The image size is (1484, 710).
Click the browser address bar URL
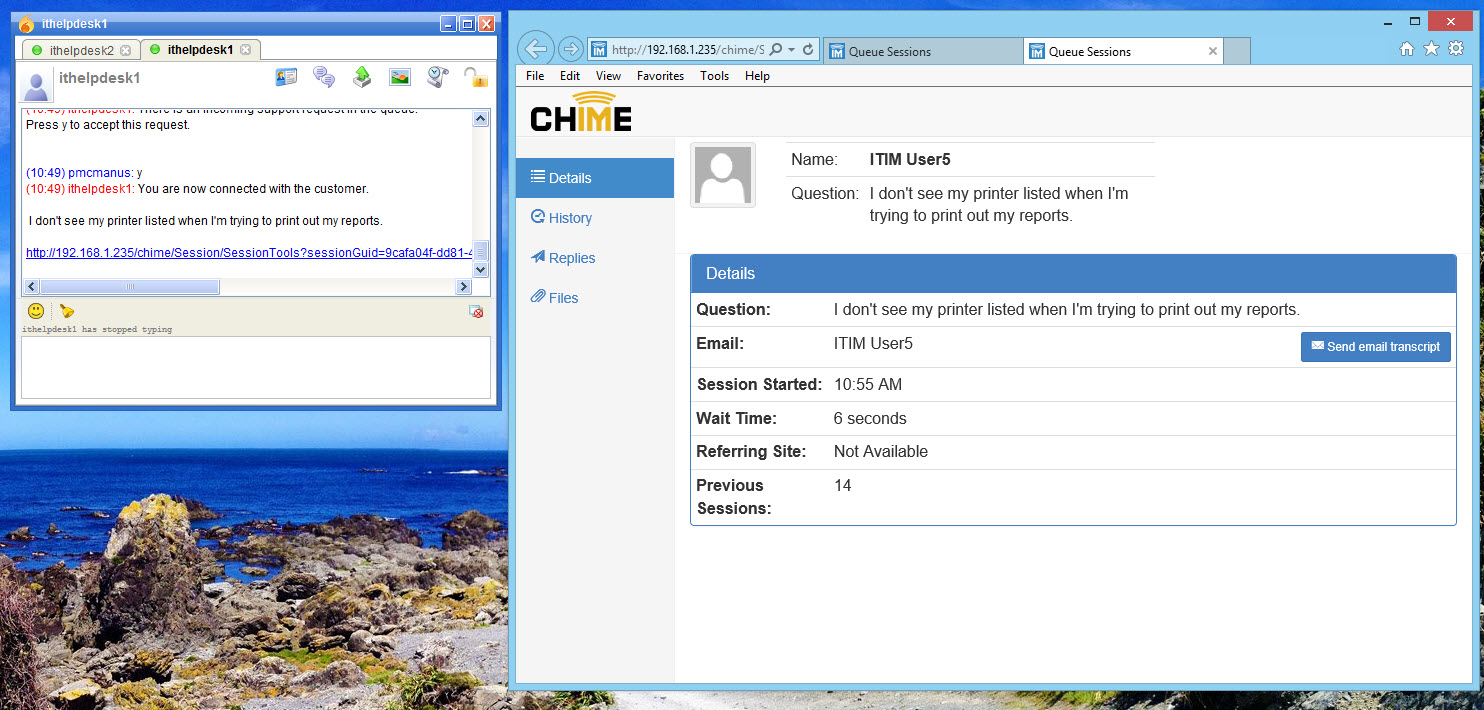[x=688, y=50]
